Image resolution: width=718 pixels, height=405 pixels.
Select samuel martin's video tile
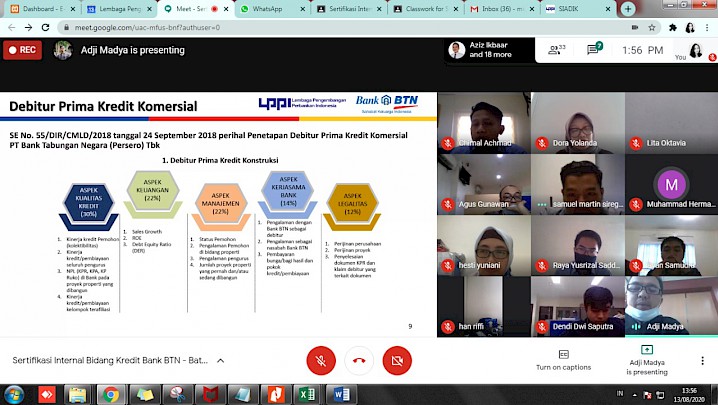click(x=578, y=184)
